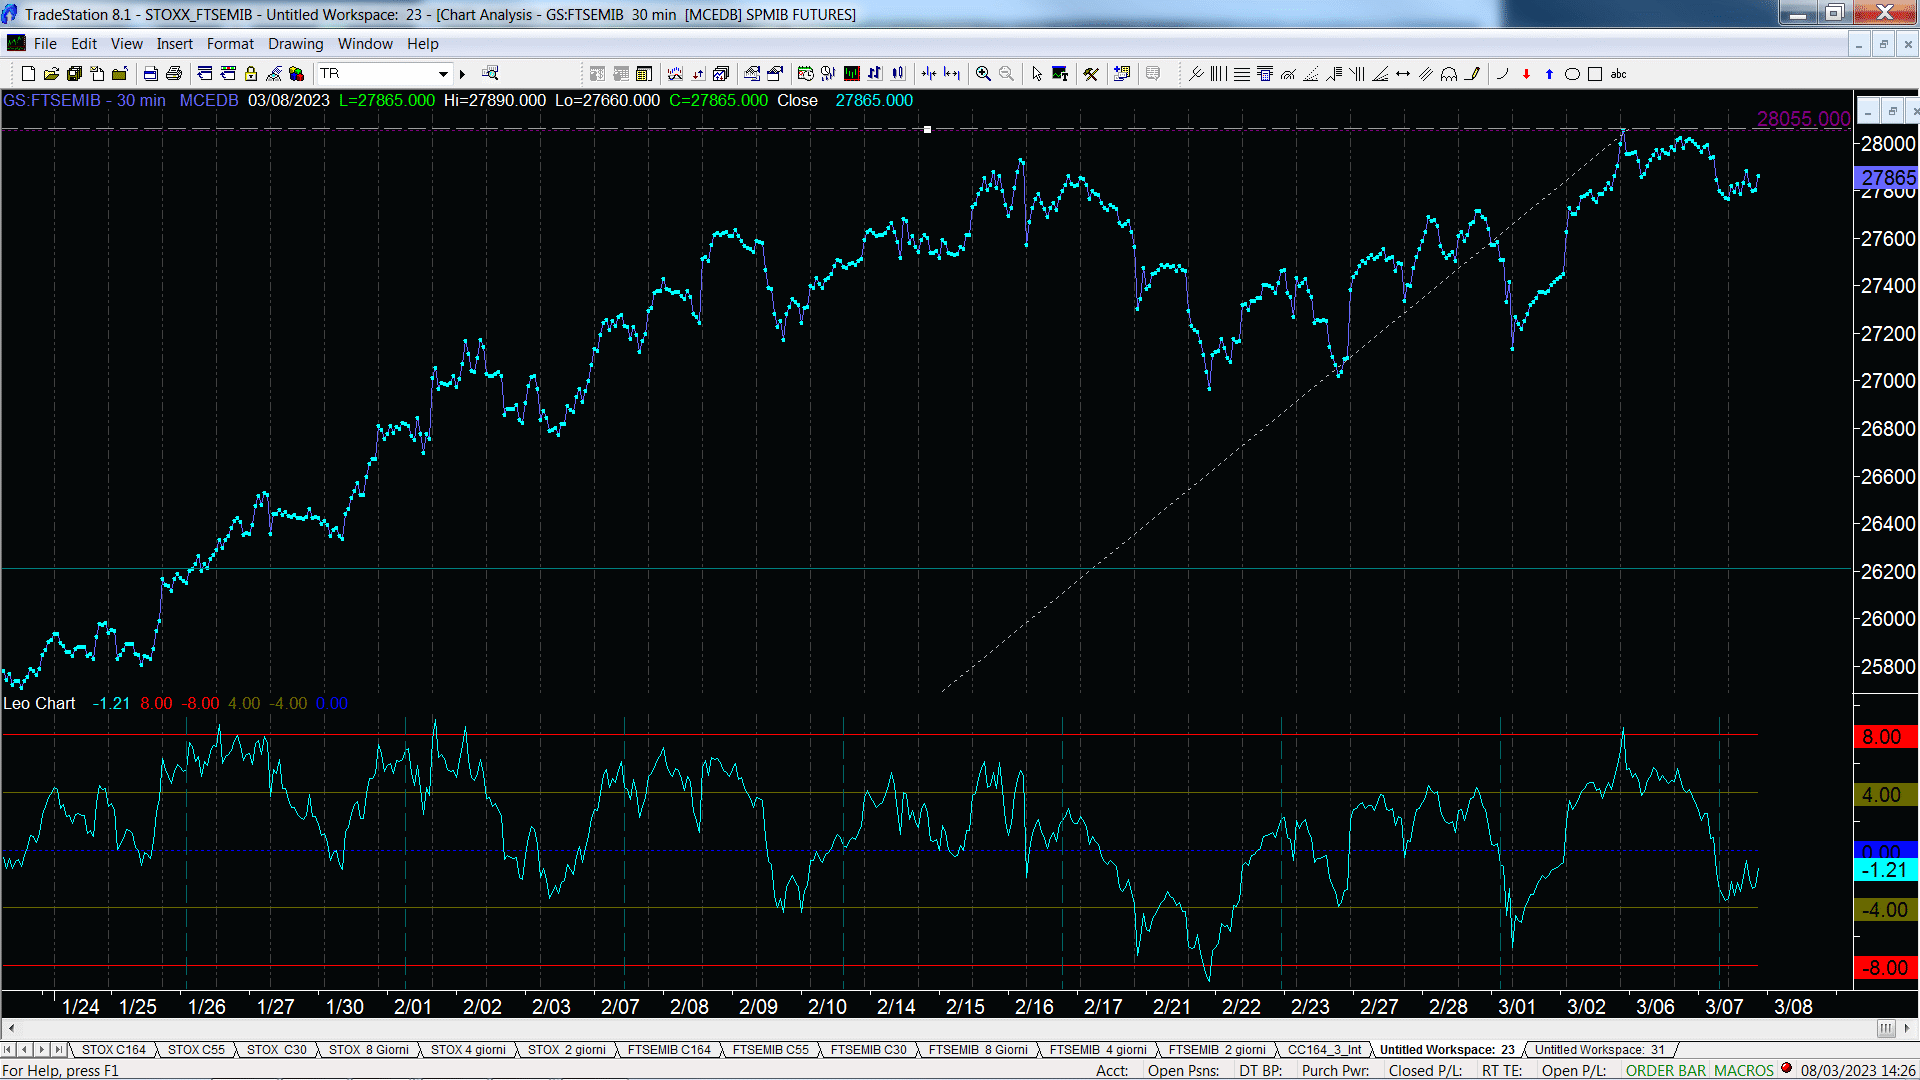The width and height of the screenshot is (1920, 1080).
Task: Click the Leo Chart indicator label
Action: [39, 704]
